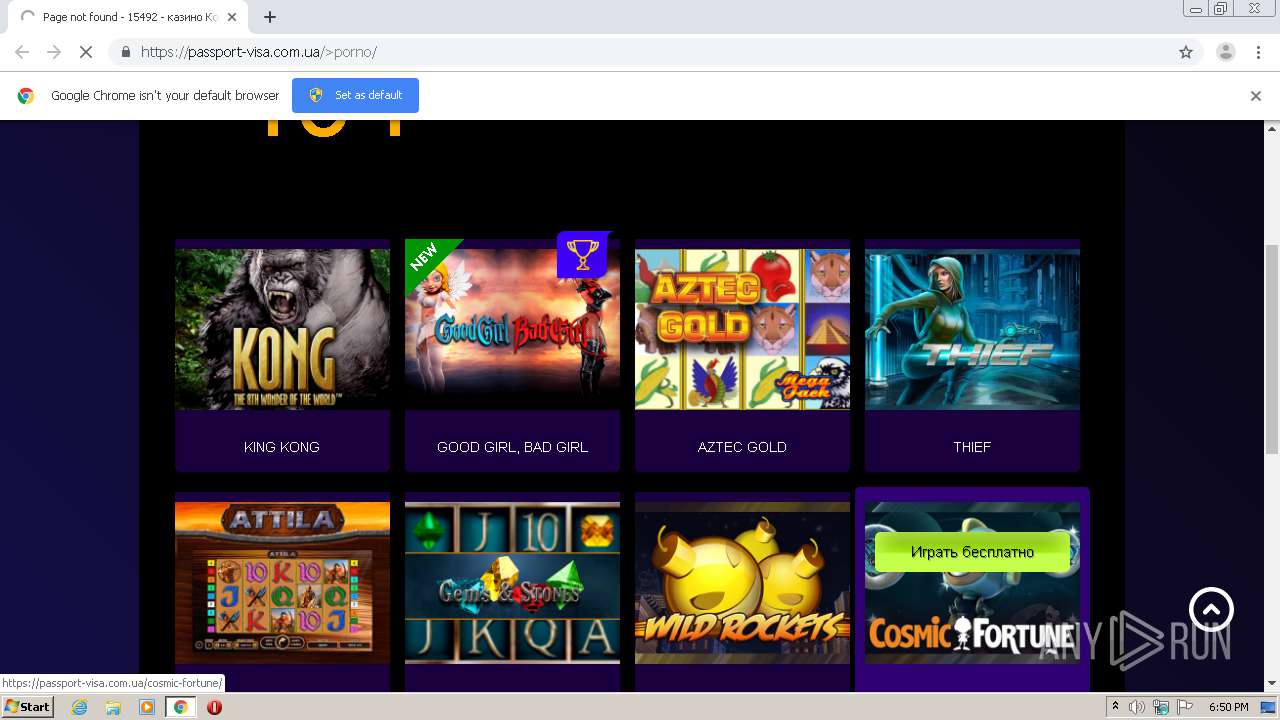
Task: Click the browser back arrow
Action: point(22,52)
